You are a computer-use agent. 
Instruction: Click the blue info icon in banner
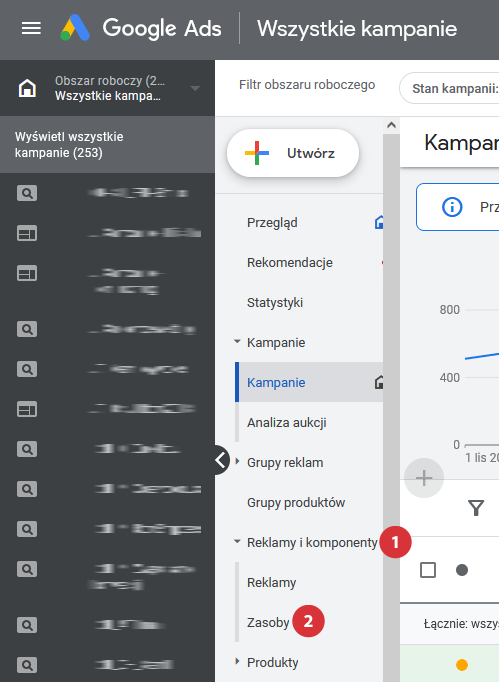[452, 207]
